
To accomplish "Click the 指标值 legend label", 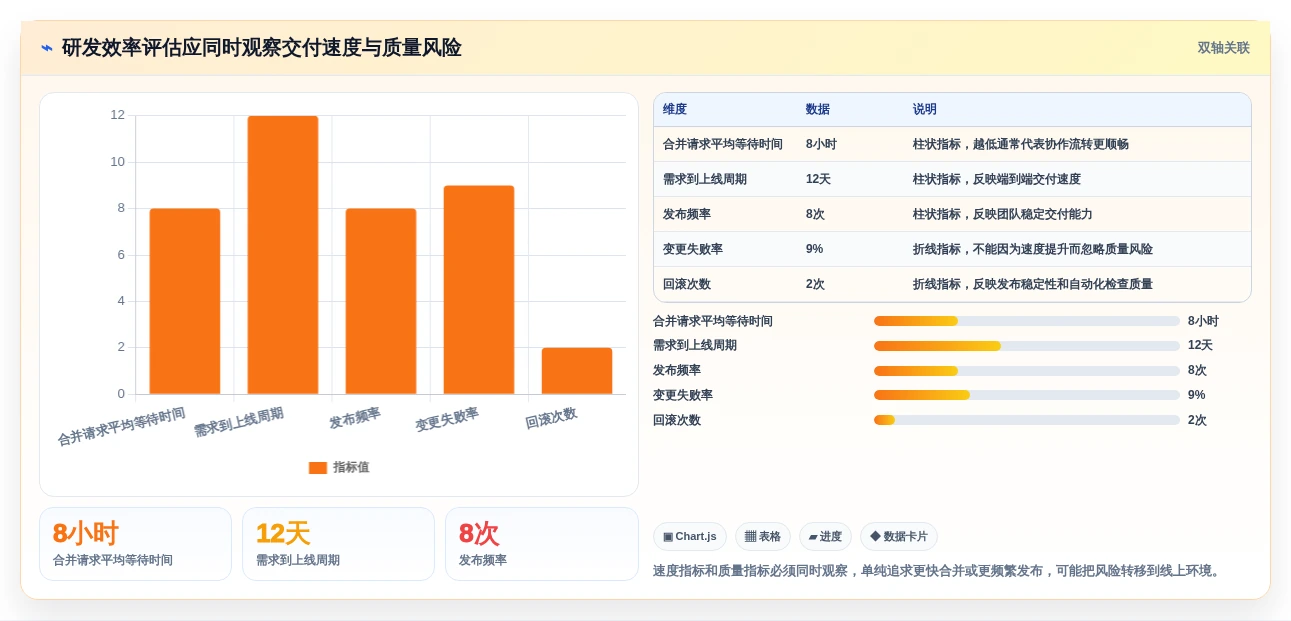I will pyautogui.click(x=351, y=467).
